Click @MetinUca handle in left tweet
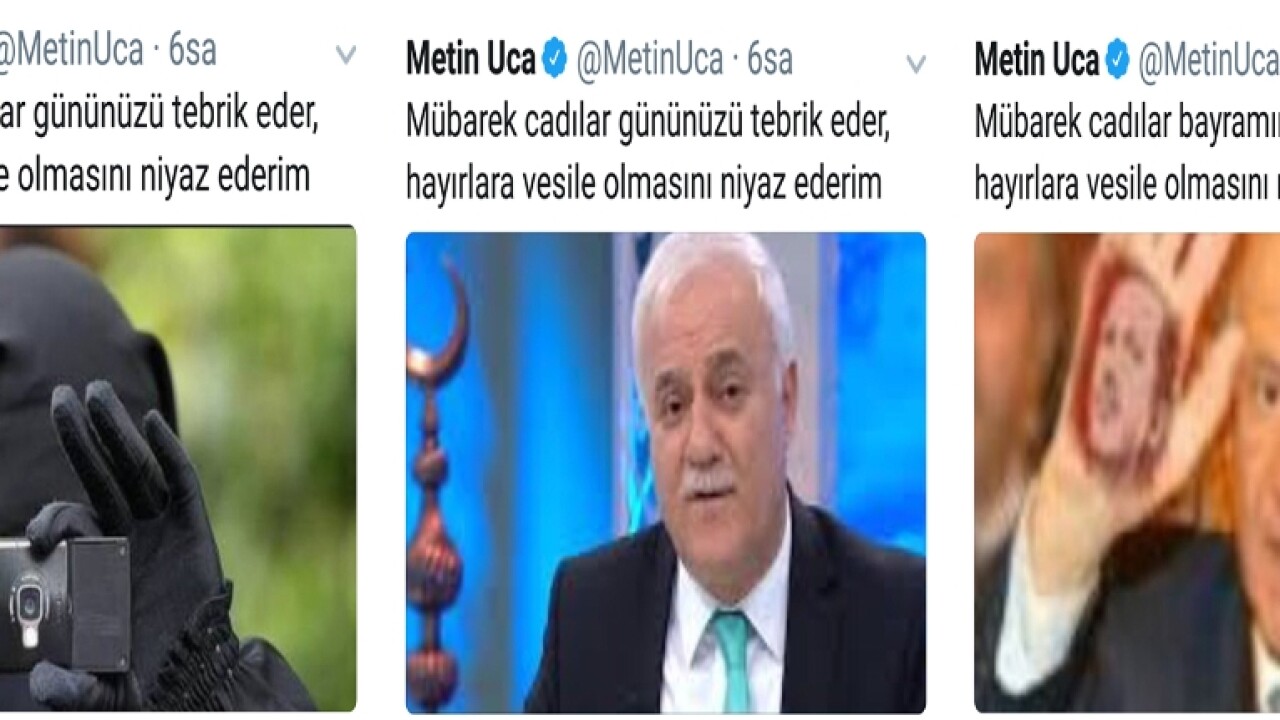This screenshot has width=1280, height=720. pos(72,50)
